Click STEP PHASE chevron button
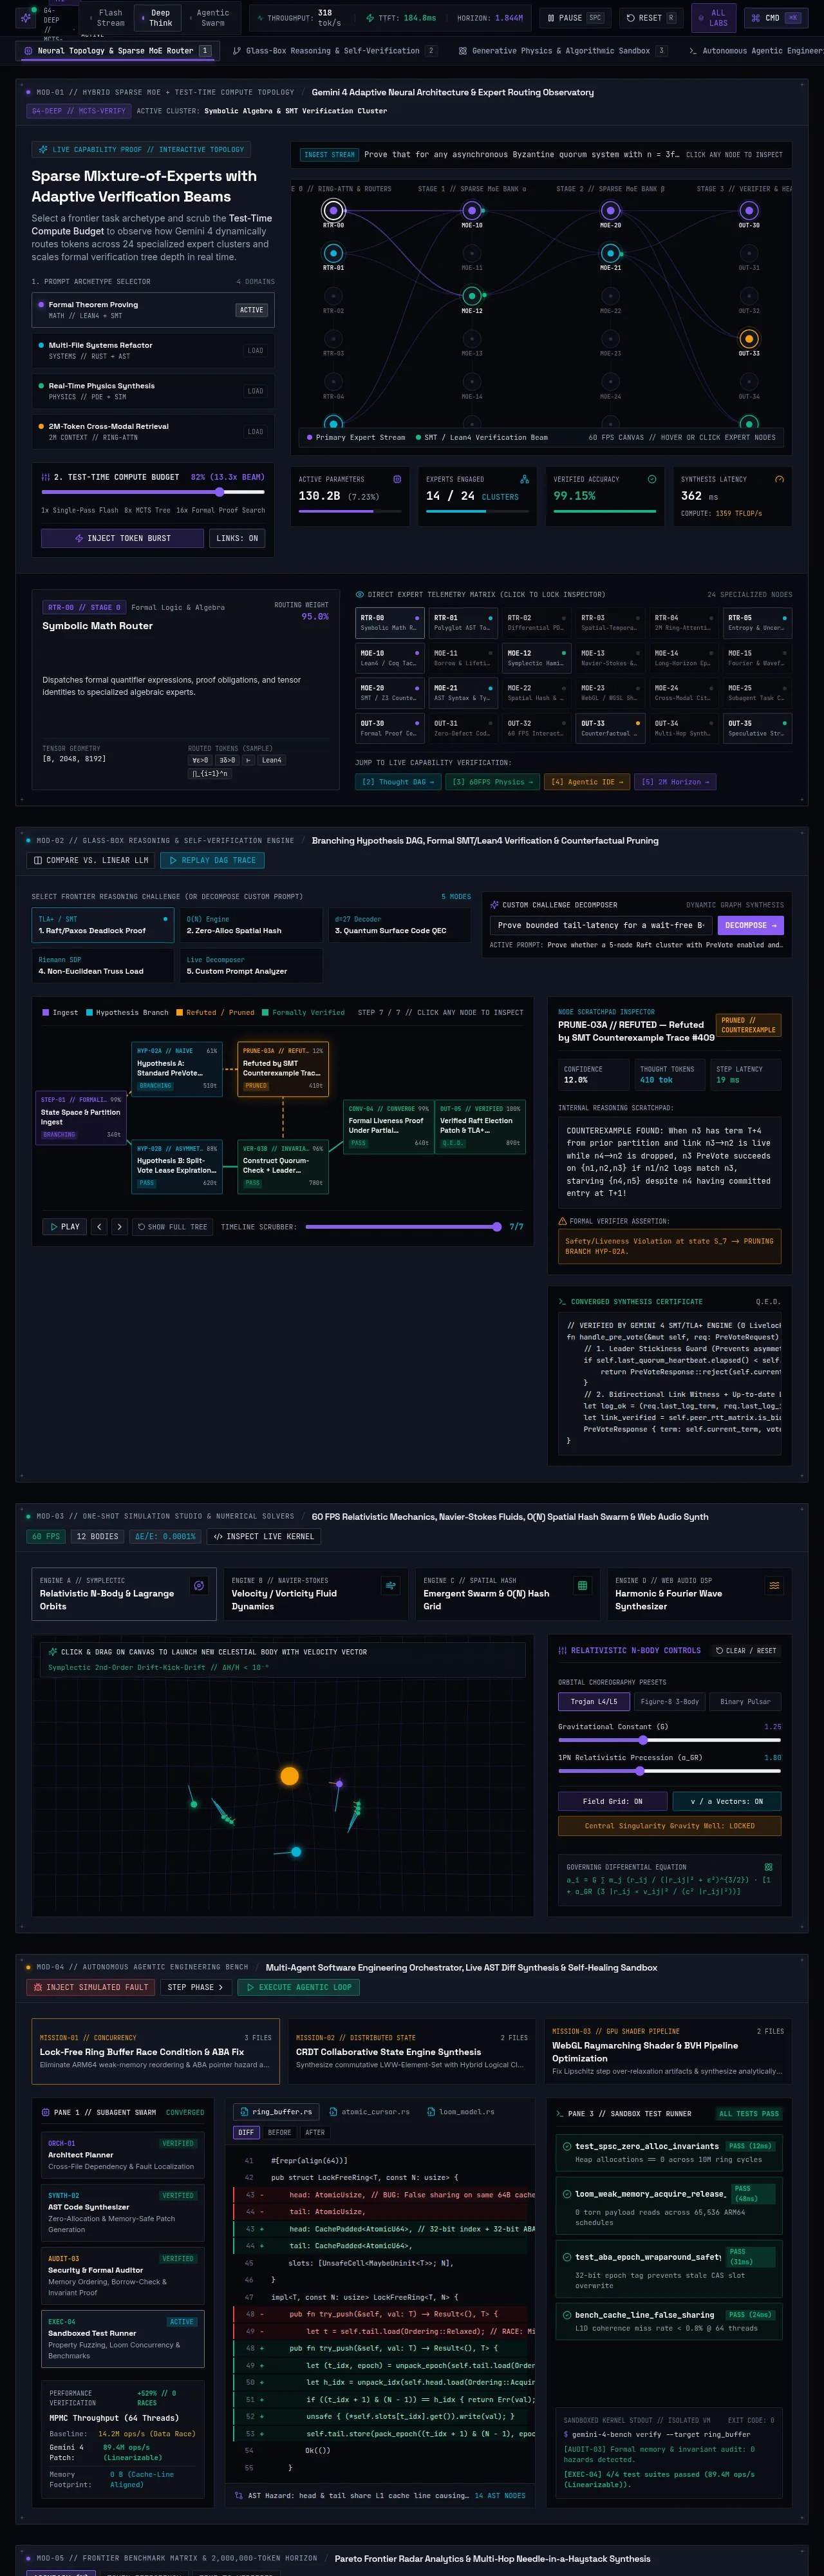 tap(197, 1986)
